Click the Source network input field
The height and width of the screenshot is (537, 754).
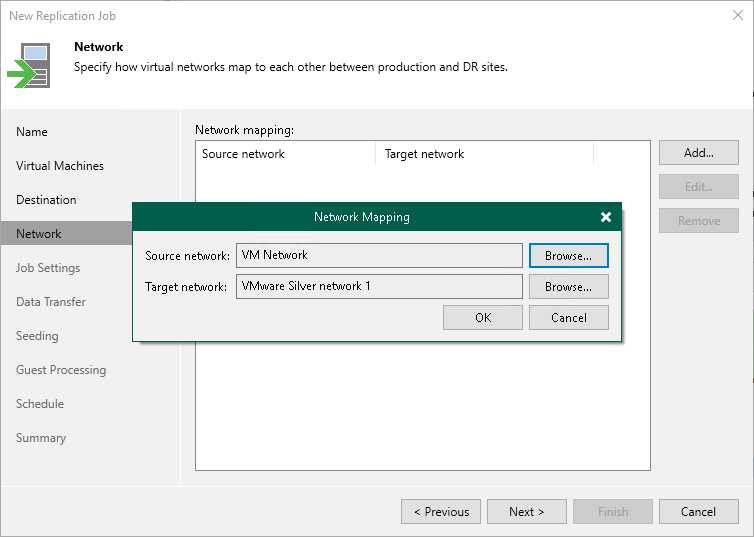[x=379, y=256]
